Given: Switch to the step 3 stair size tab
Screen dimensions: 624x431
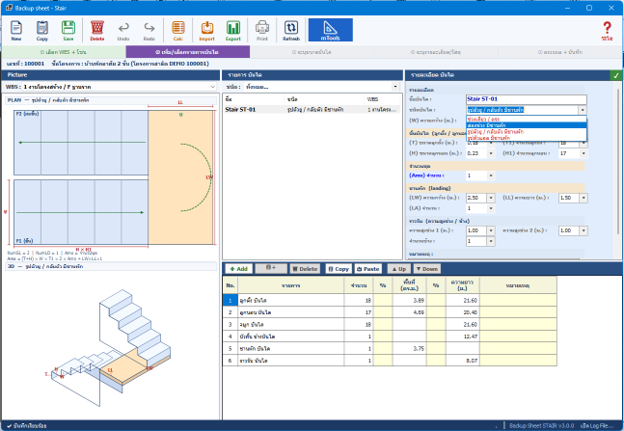Looking at the screenshot, I should 312,52.
